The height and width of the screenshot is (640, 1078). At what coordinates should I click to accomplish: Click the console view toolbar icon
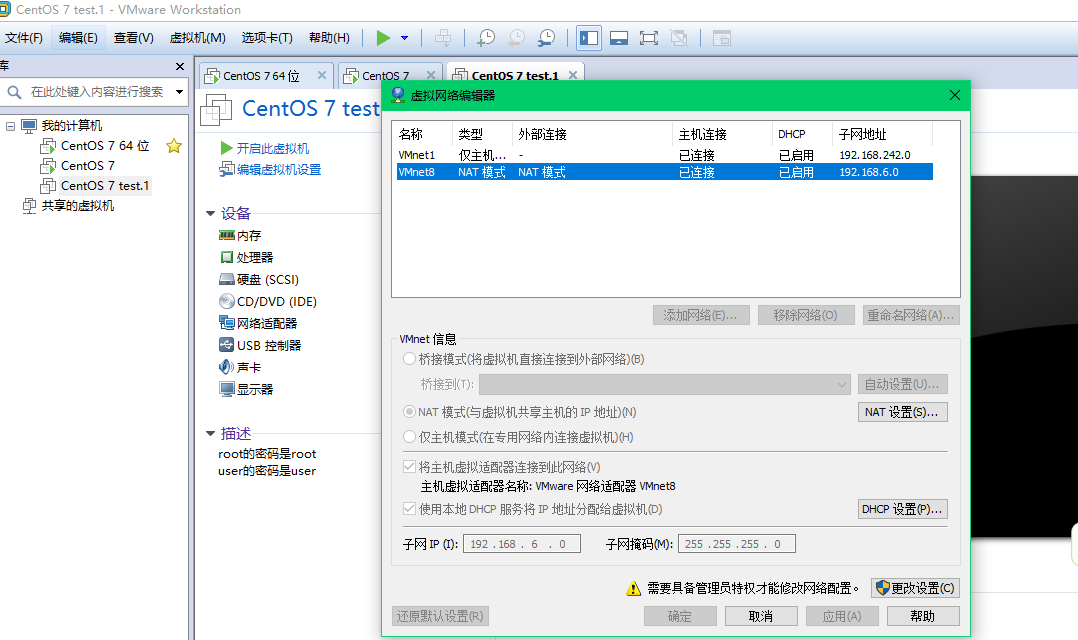pyautogui.click(x=619, y=38)
